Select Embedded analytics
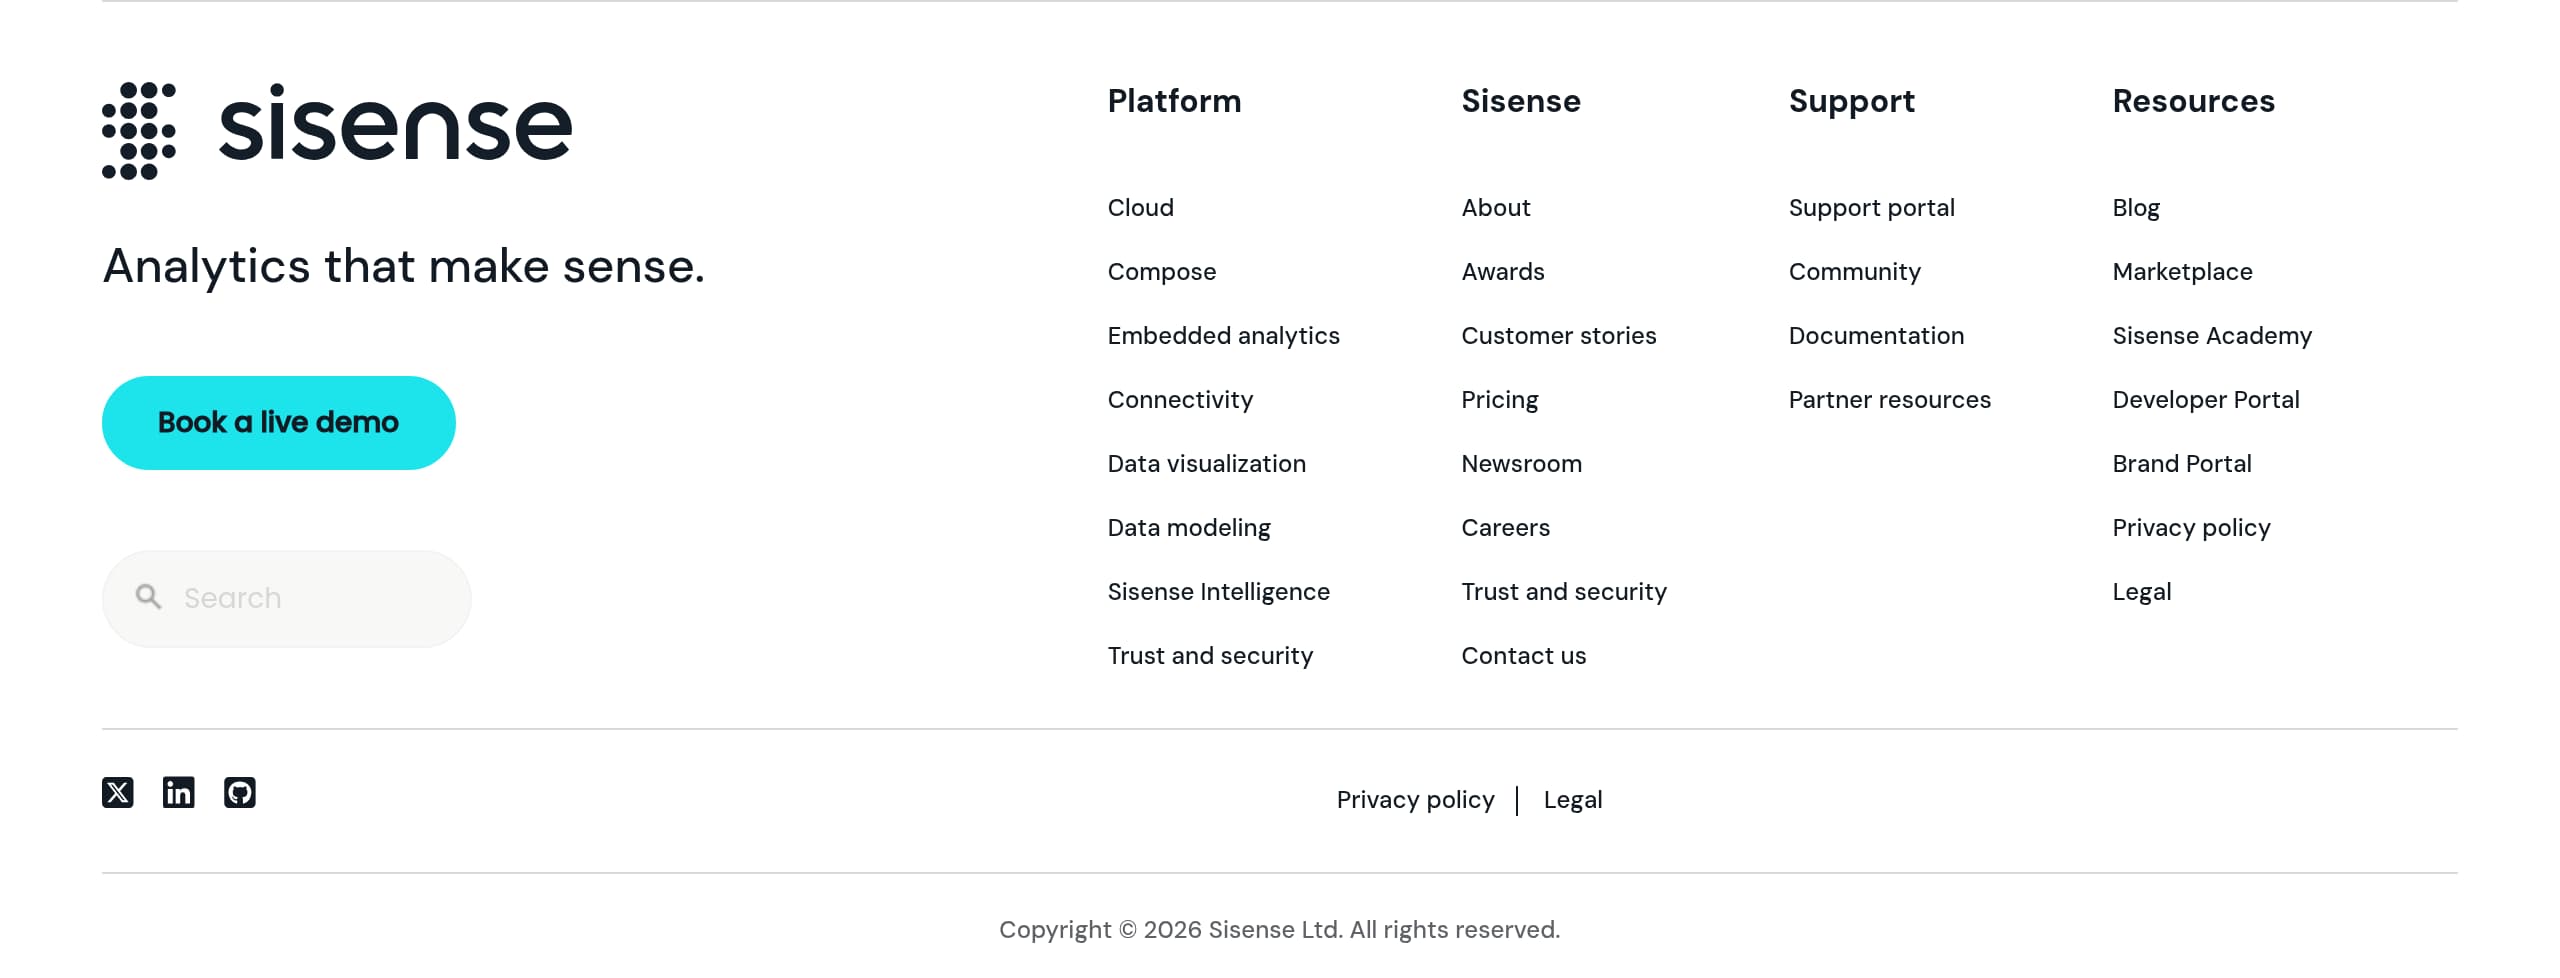2560x978 pixels. (1224, 336)
